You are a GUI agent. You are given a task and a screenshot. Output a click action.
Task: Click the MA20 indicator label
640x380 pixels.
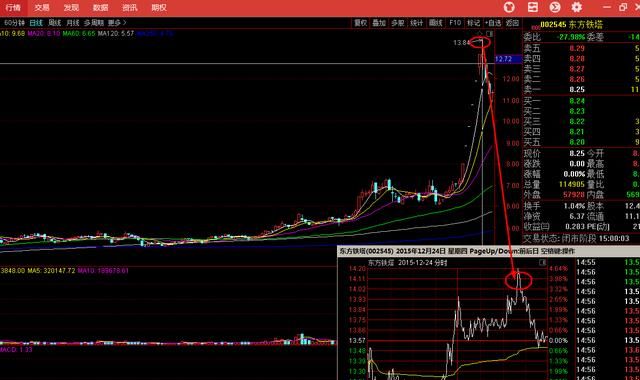click(x=44, y=33)
